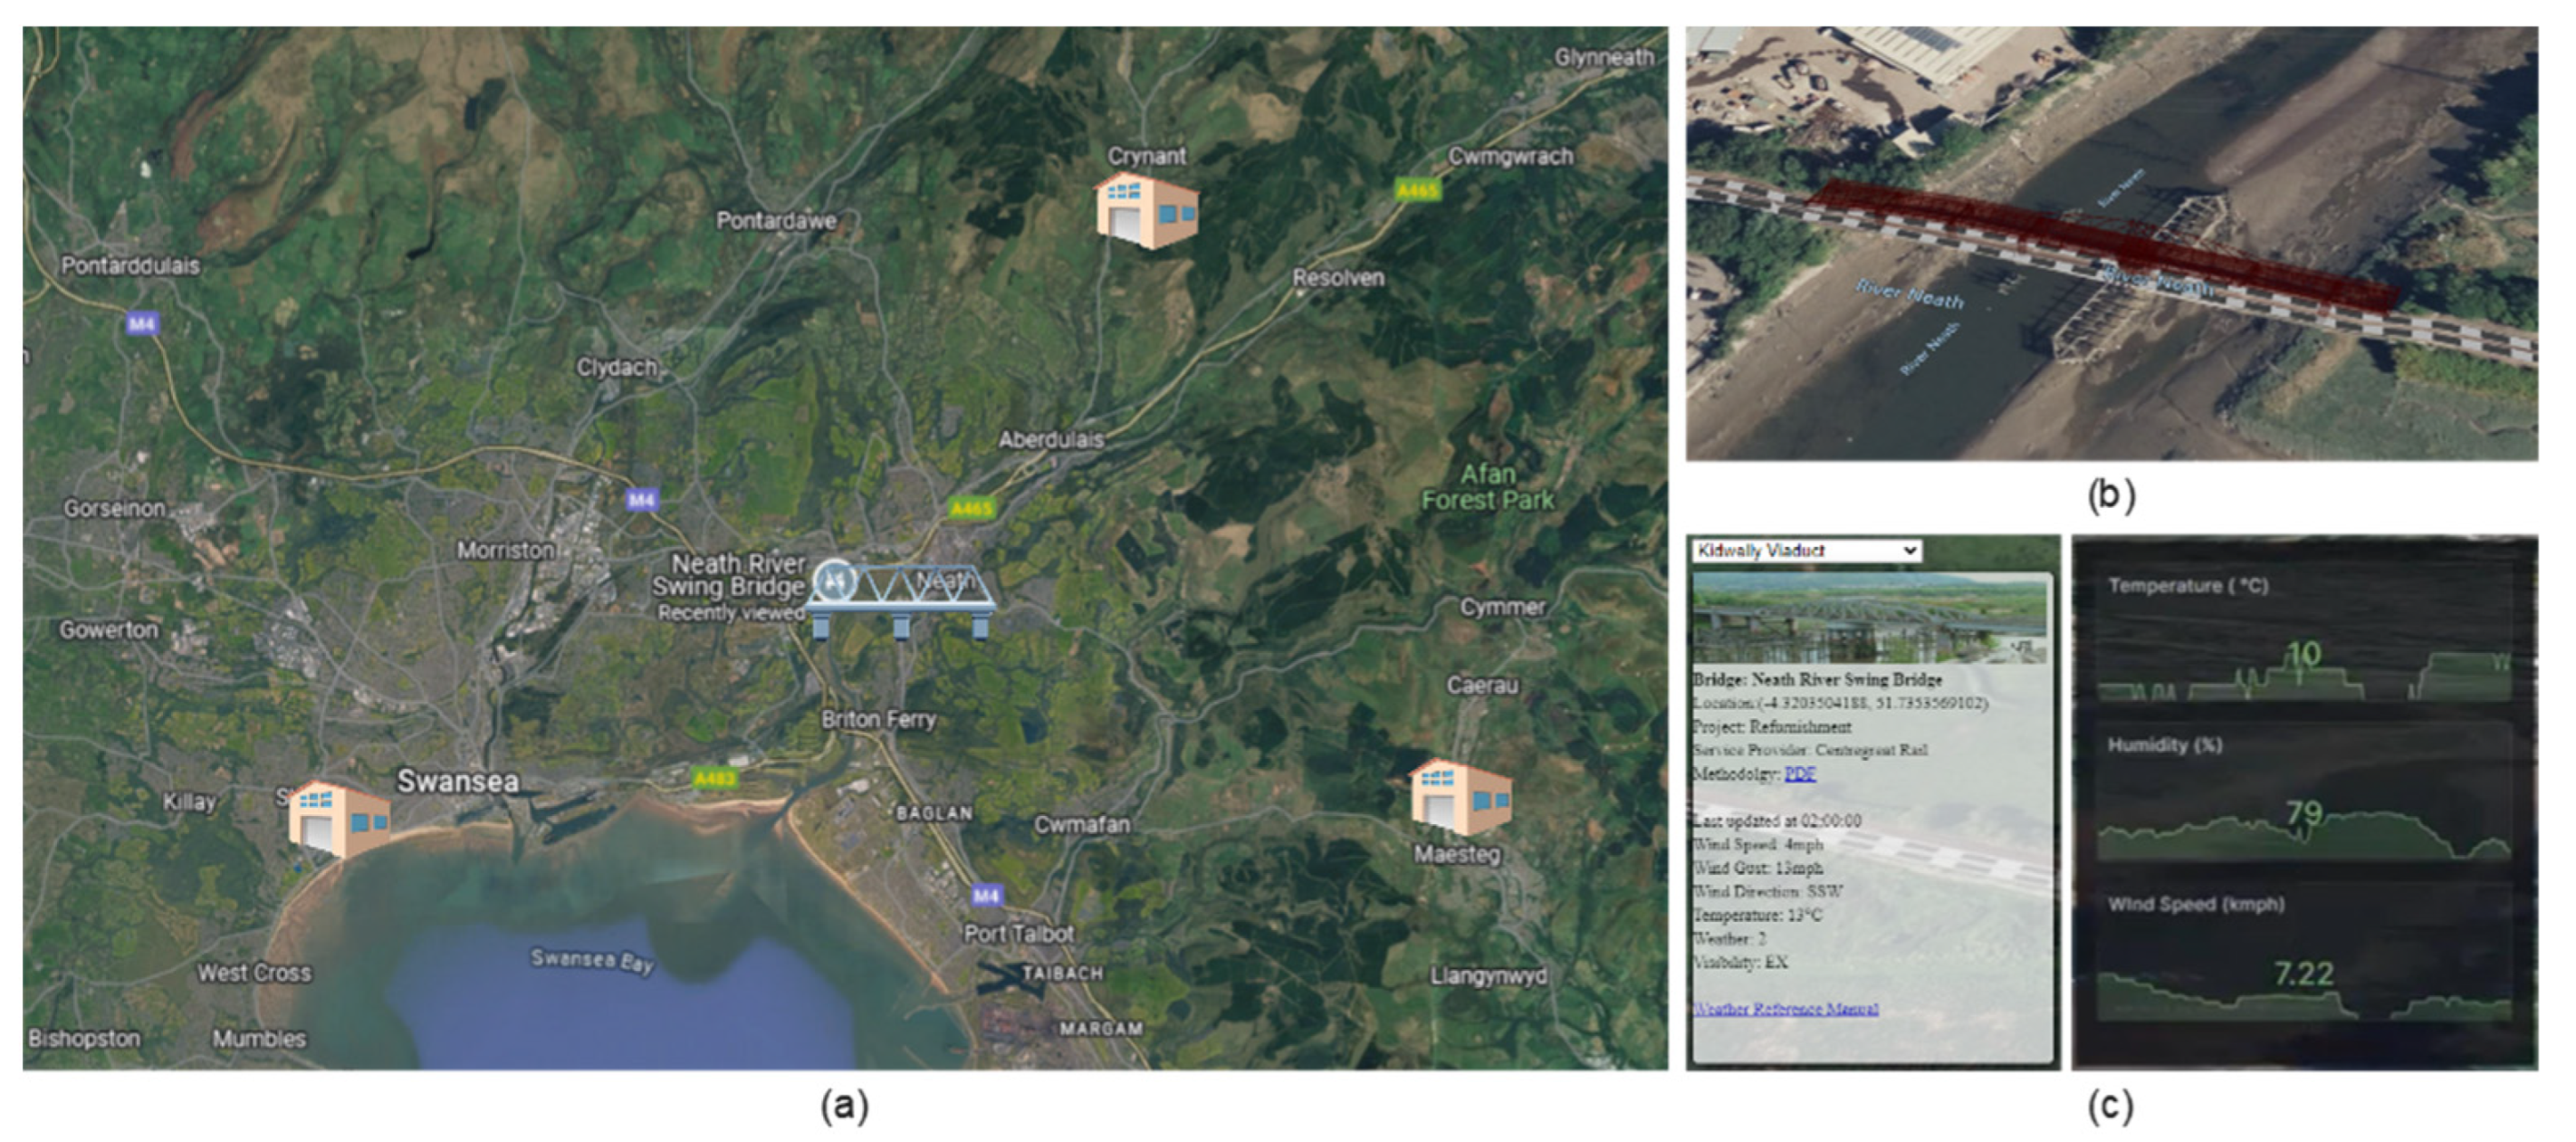Click the Pontardawe town label

point(775,220)
